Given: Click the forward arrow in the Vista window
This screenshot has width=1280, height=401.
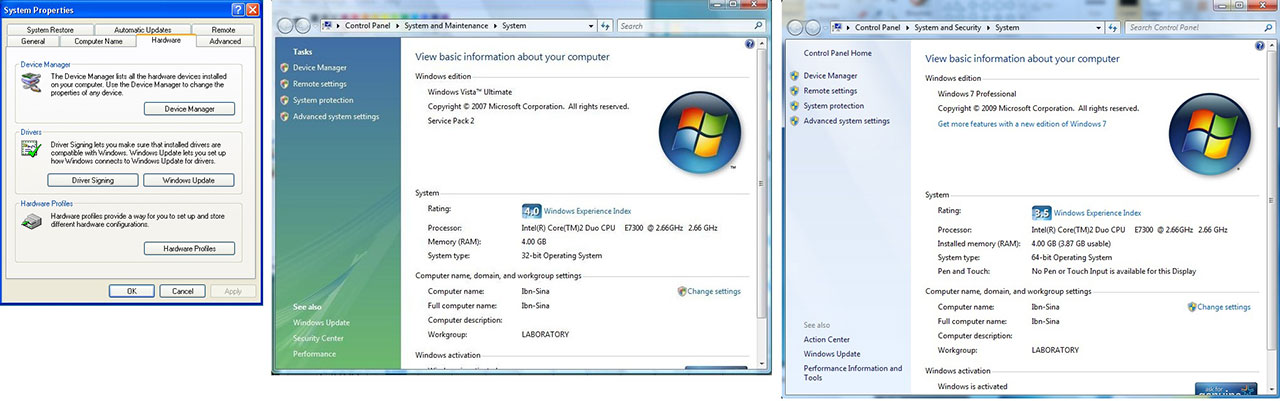Looking at the screenshot, I should [305, 25].
